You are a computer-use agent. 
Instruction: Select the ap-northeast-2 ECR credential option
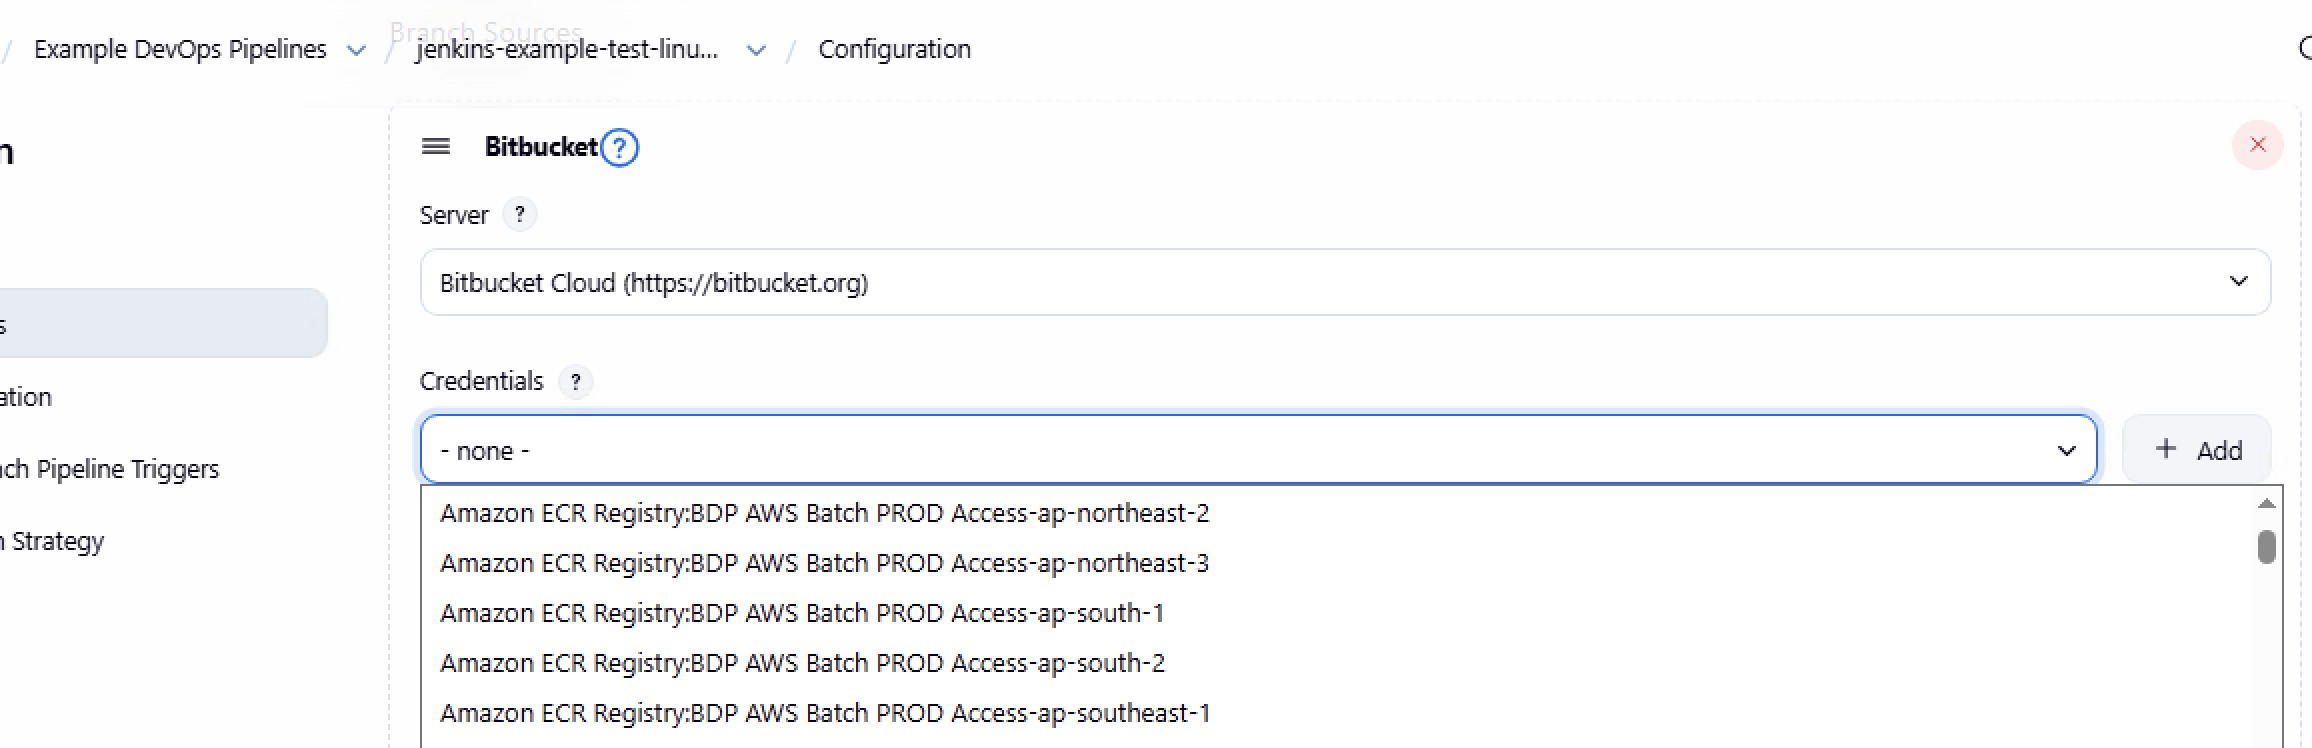824,514
